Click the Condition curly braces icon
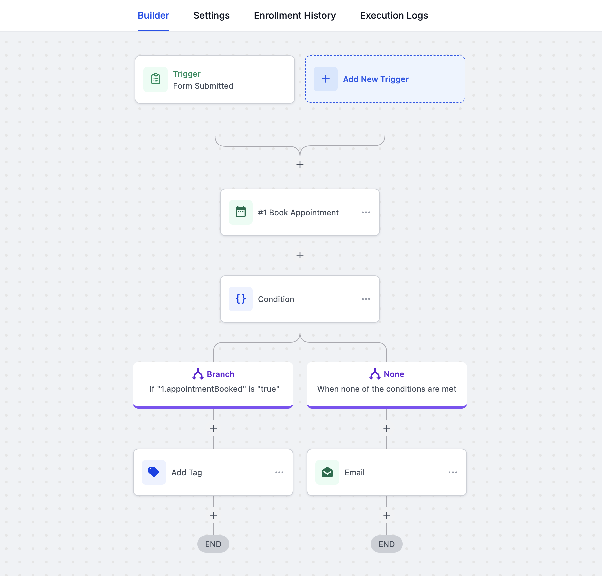The image size is (602, 576). [241, 299]
